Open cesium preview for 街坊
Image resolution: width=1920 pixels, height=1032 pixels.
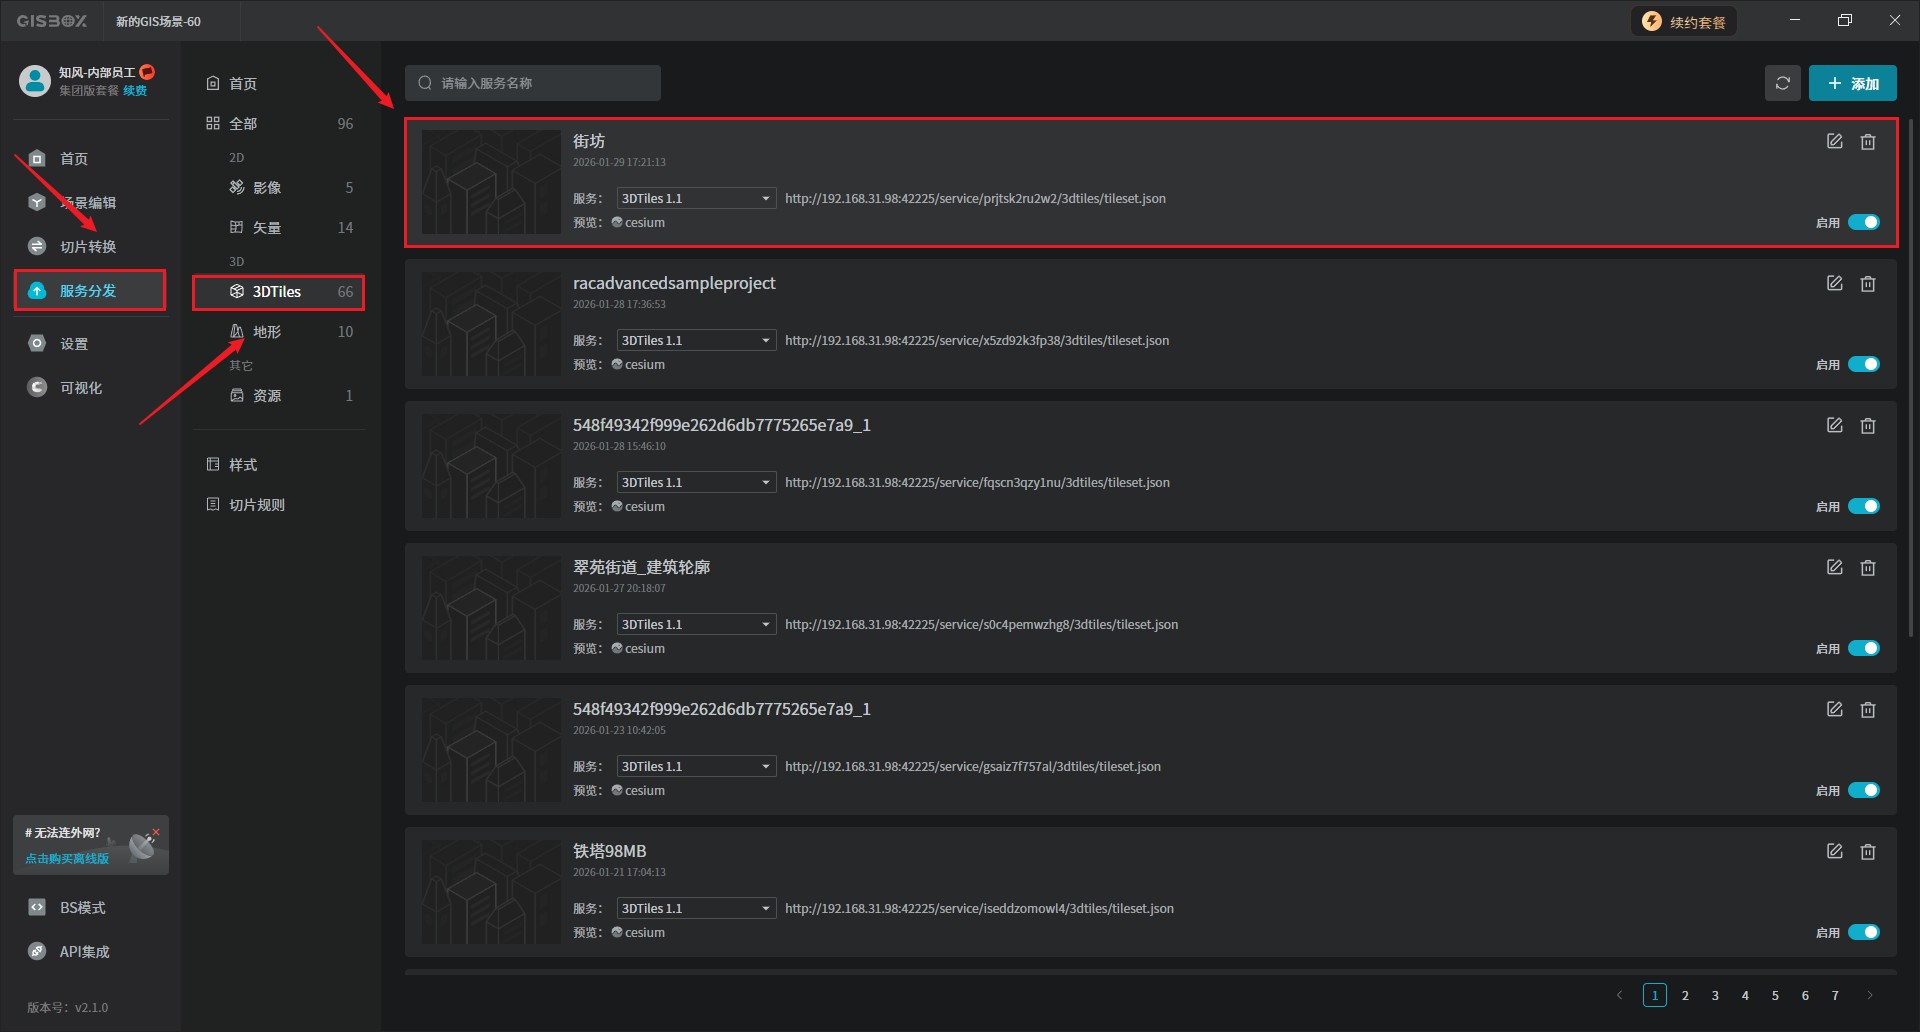coord(643,223)
